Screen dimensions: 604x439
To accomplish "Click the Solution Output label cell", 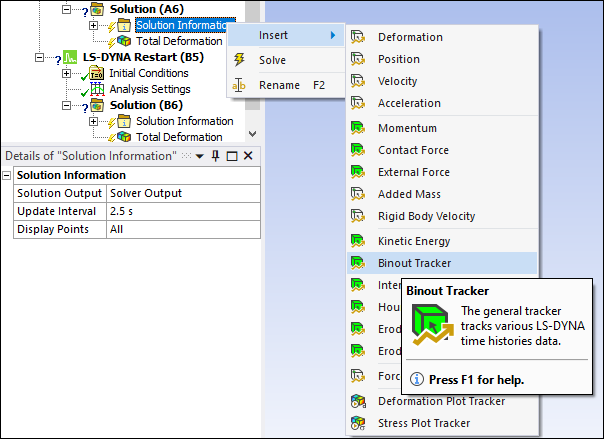I will tap(60, 193).
